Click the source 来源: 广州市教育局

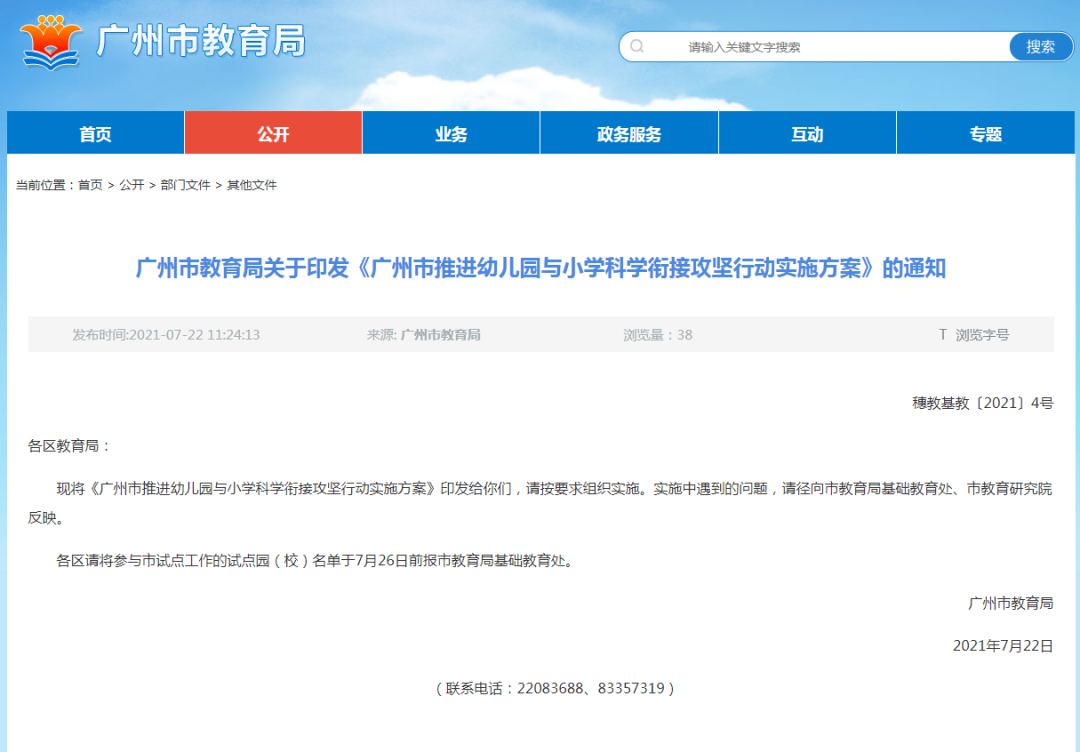click(424, 335)
